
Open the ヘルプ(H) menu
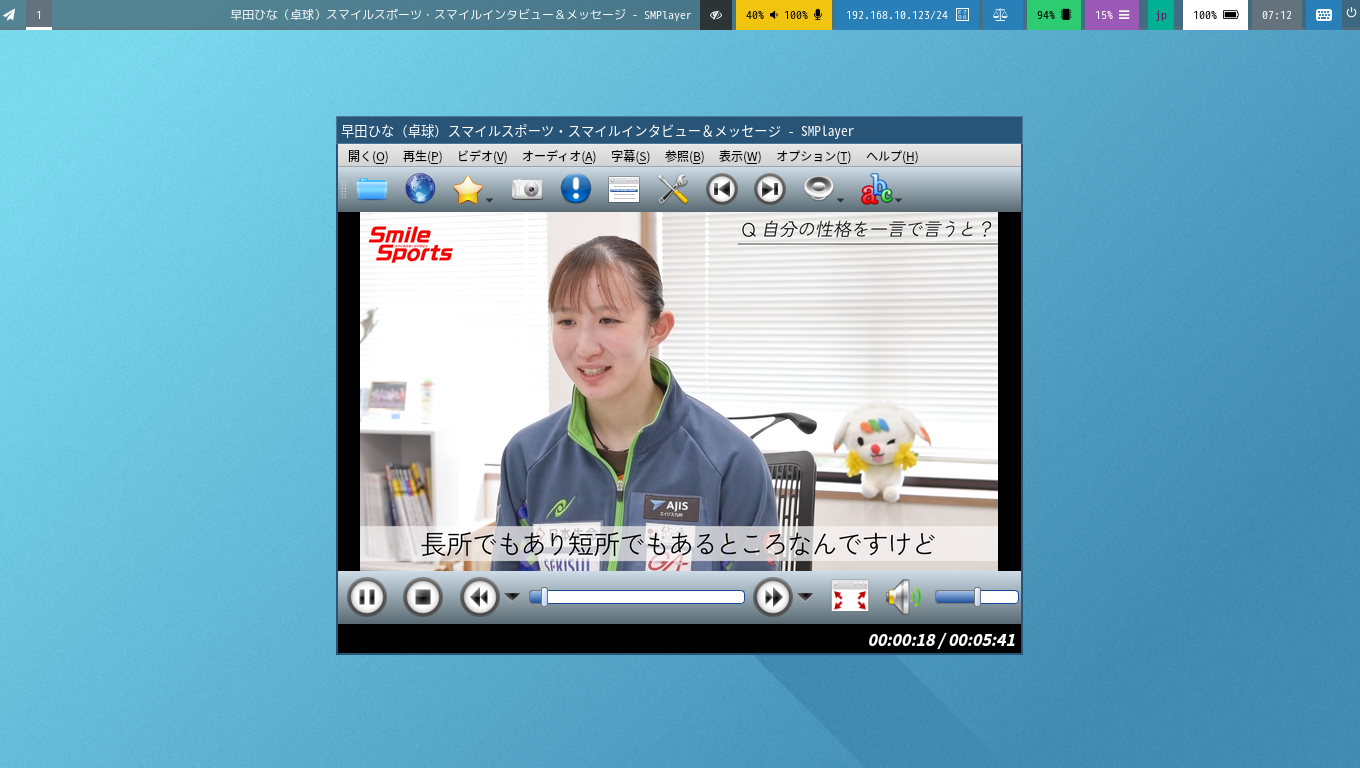[x=892, y=156]
